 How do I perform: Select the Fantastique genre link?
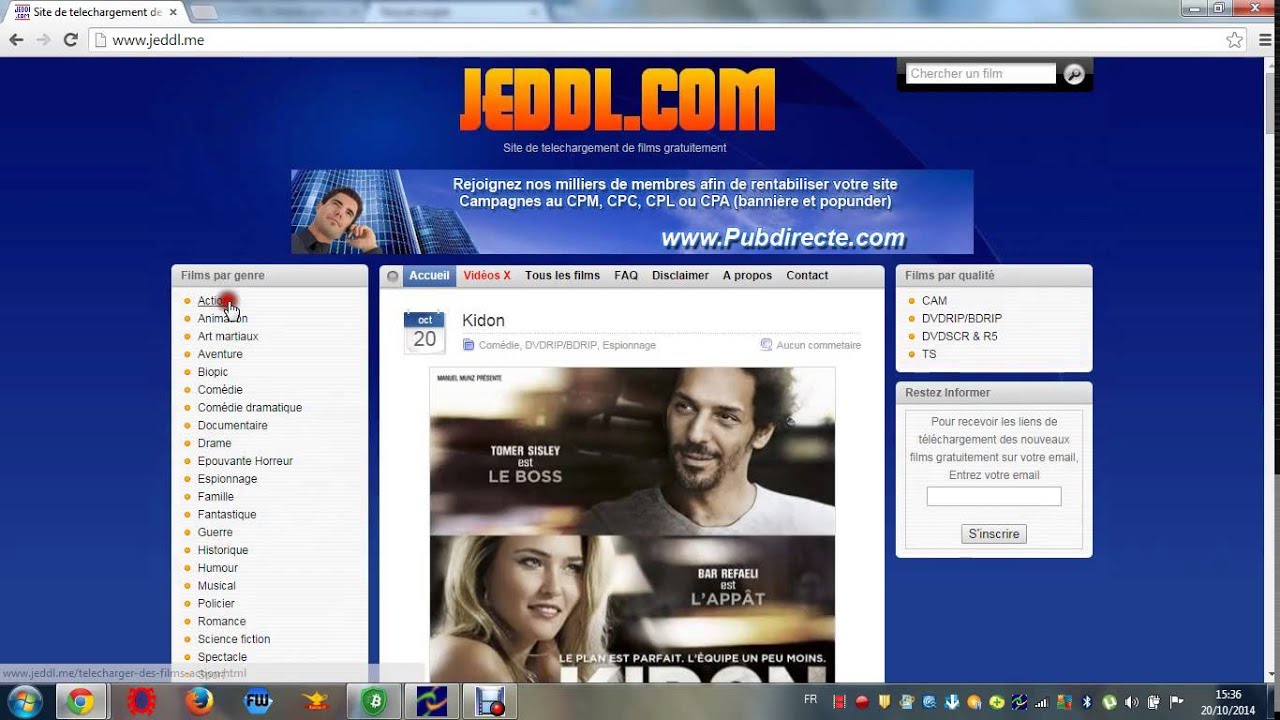227,515
